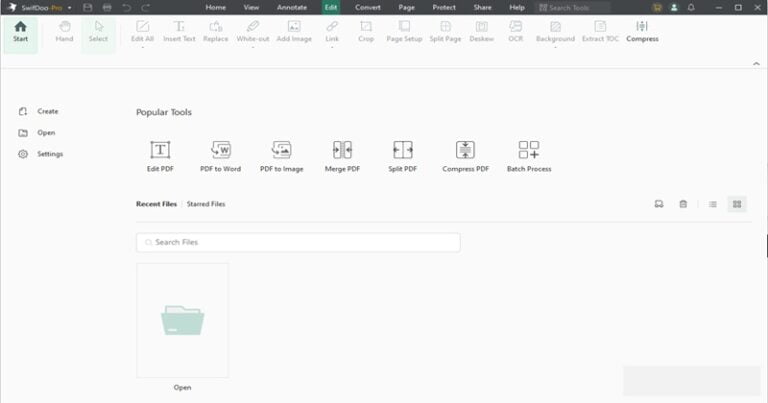Expand the SwifDoo Pro dropdown arrow
Image resolution: width=768 pixels, height=403 pixels.
coord(70,8)
